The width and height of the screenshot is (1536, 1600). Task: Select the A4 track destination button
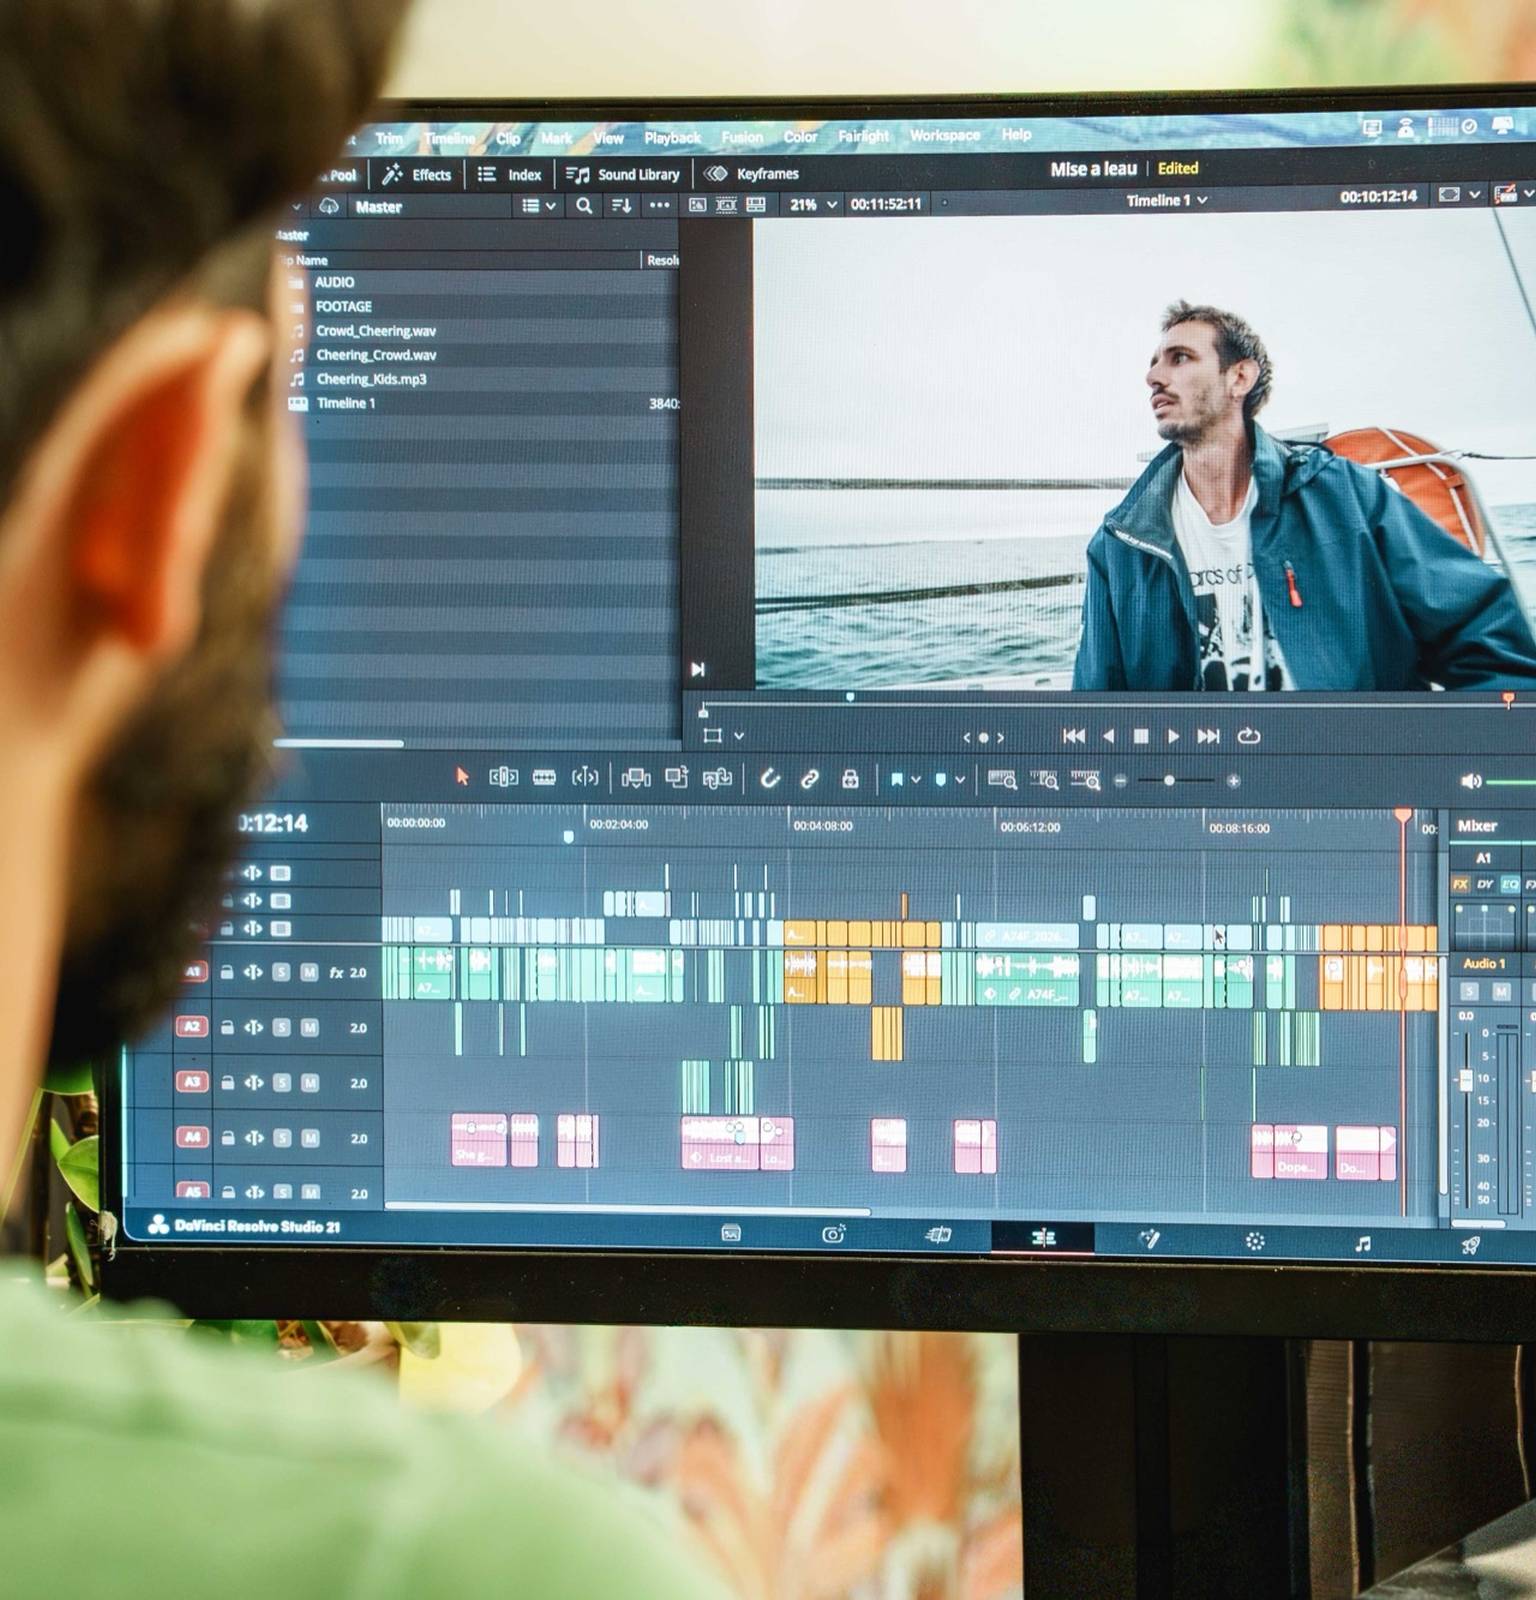pos(191,1137)
